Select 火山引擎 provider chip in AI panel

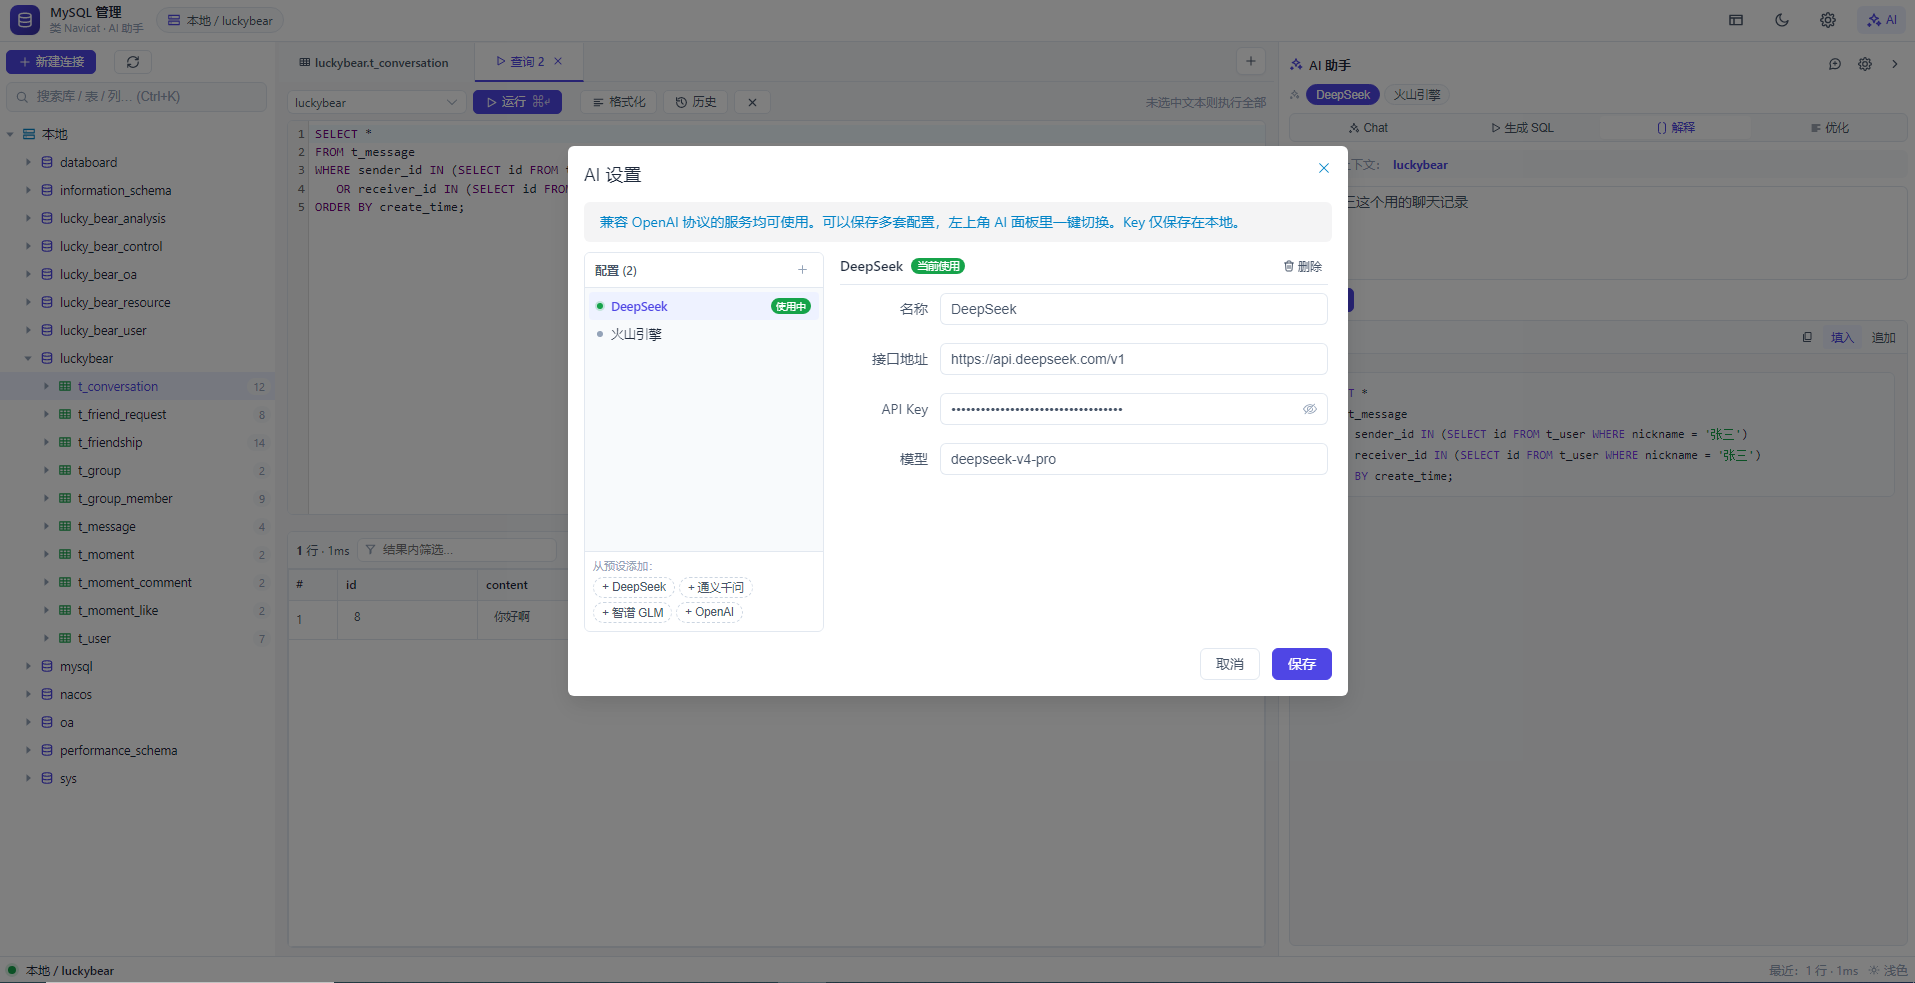(x=1417, y=95)
